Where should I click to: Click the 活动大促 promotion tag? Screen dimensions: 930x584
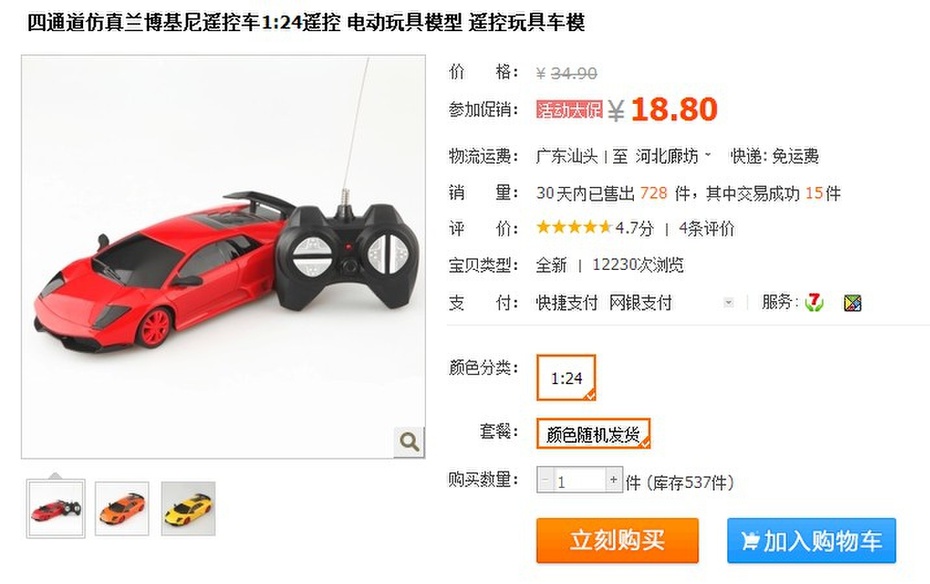pyautogui.click(x=569, y=110)
